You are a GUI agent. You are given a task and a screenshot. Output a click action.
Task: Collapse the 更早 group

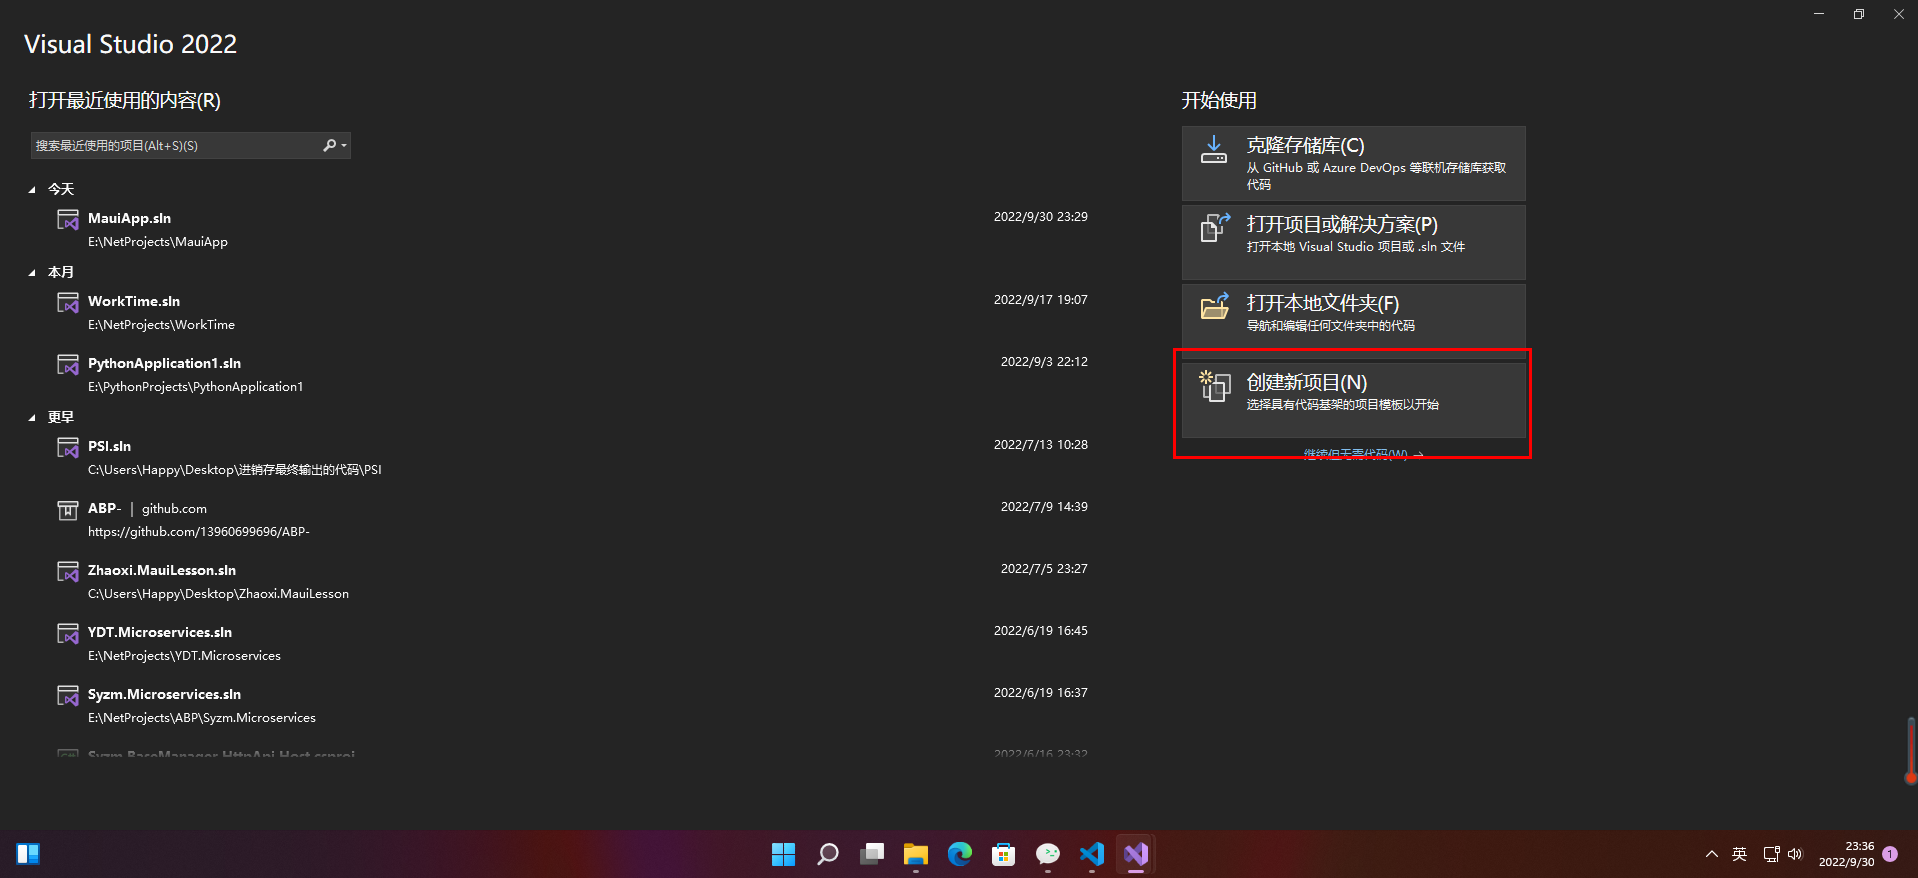tap(32, 418)
